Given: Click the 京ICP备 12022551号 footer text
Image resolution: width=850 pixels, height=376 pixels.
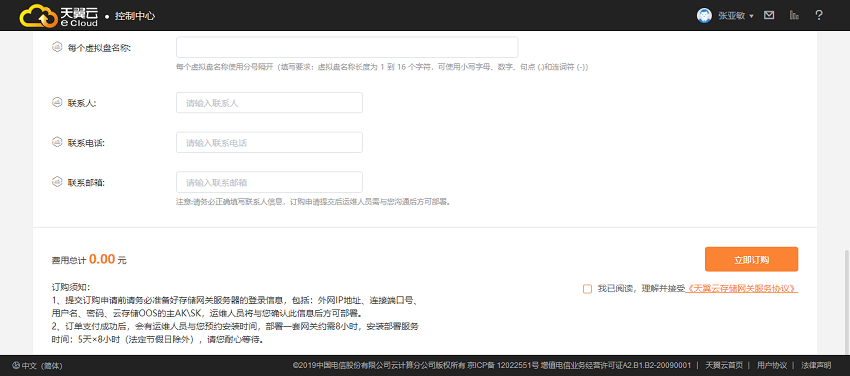Looking at the screenshot, I should [x=503, y=366].
